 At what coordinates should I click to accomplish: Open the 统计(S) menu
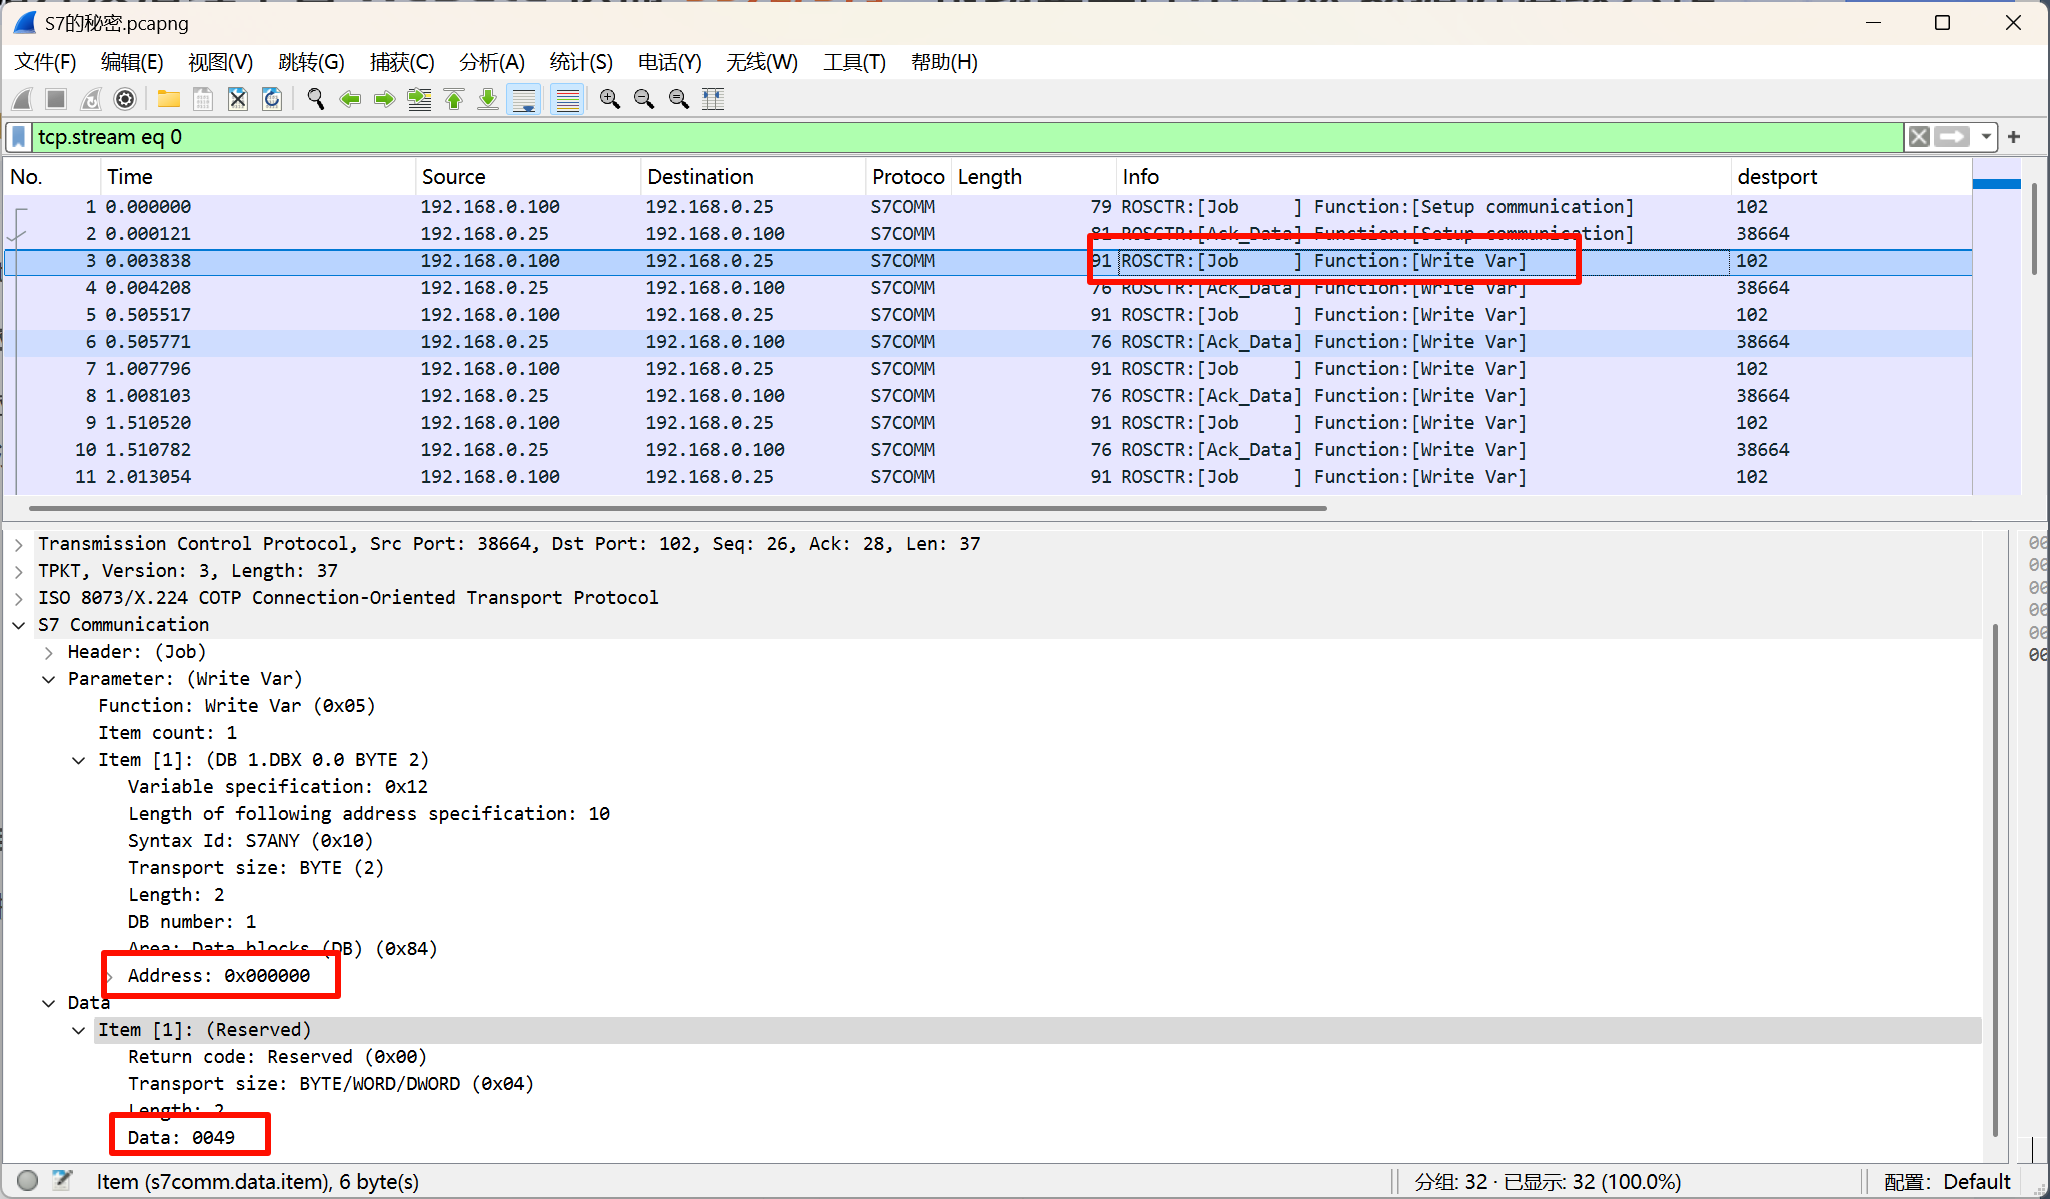tap(580, 62)
